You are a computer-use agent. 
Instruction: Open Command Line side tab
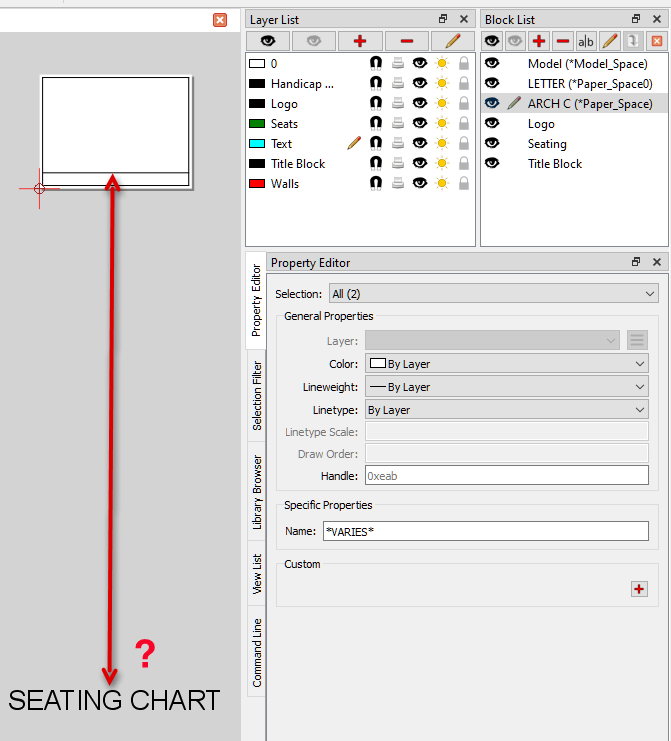(x=257, y=653)
